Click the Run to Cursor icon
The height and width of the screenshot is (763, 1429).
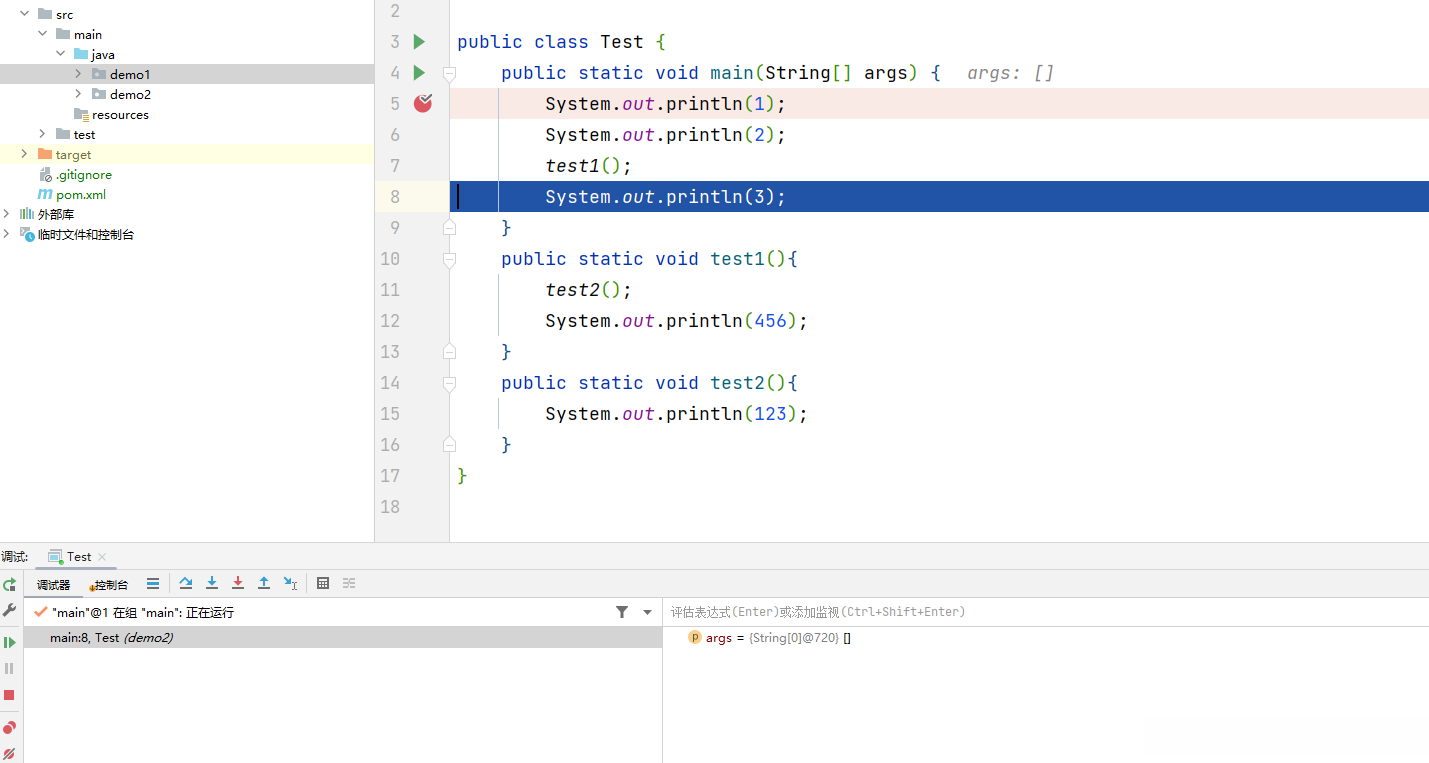290,583
